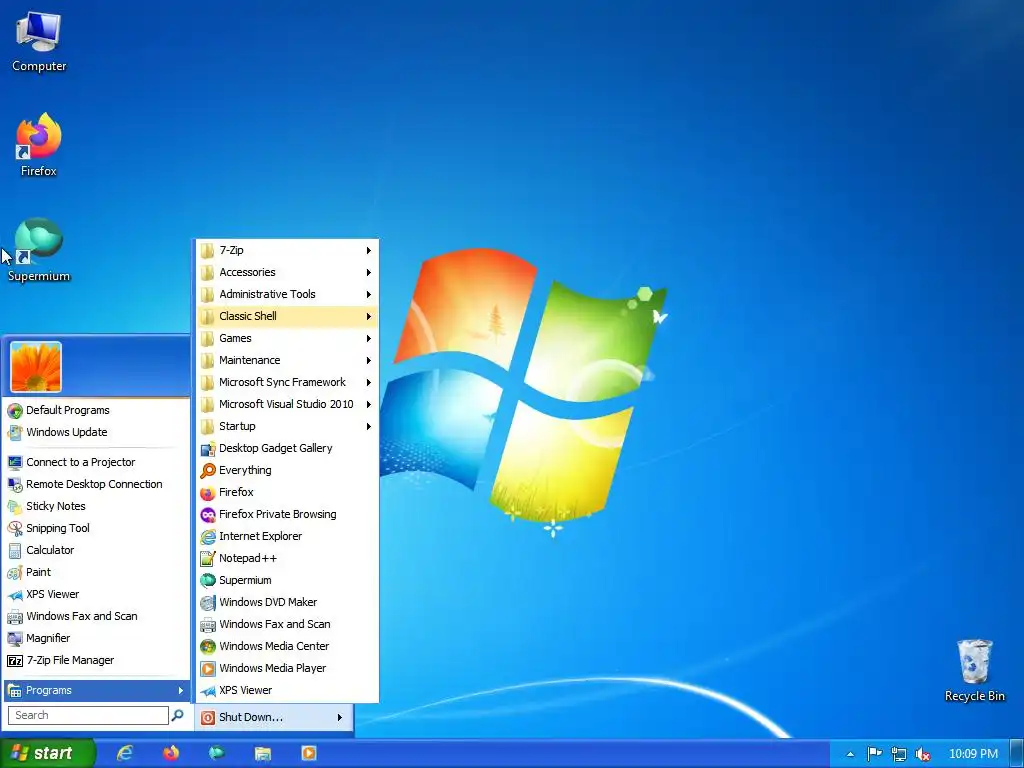Click the Desktop Gadget Gallery icon
Image resolution: width=1024 pixels, height=768 pixels.
click(208, 449)
